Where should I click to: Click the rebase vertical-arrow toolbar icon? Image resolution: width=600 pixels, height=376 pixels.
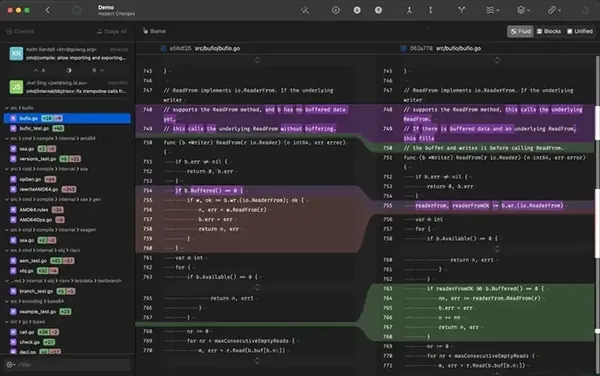(430, 10)
